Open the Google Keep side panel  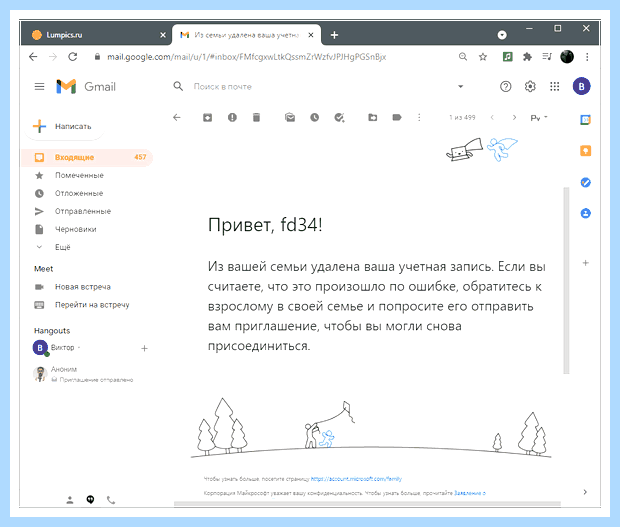[x=585, y=151]
